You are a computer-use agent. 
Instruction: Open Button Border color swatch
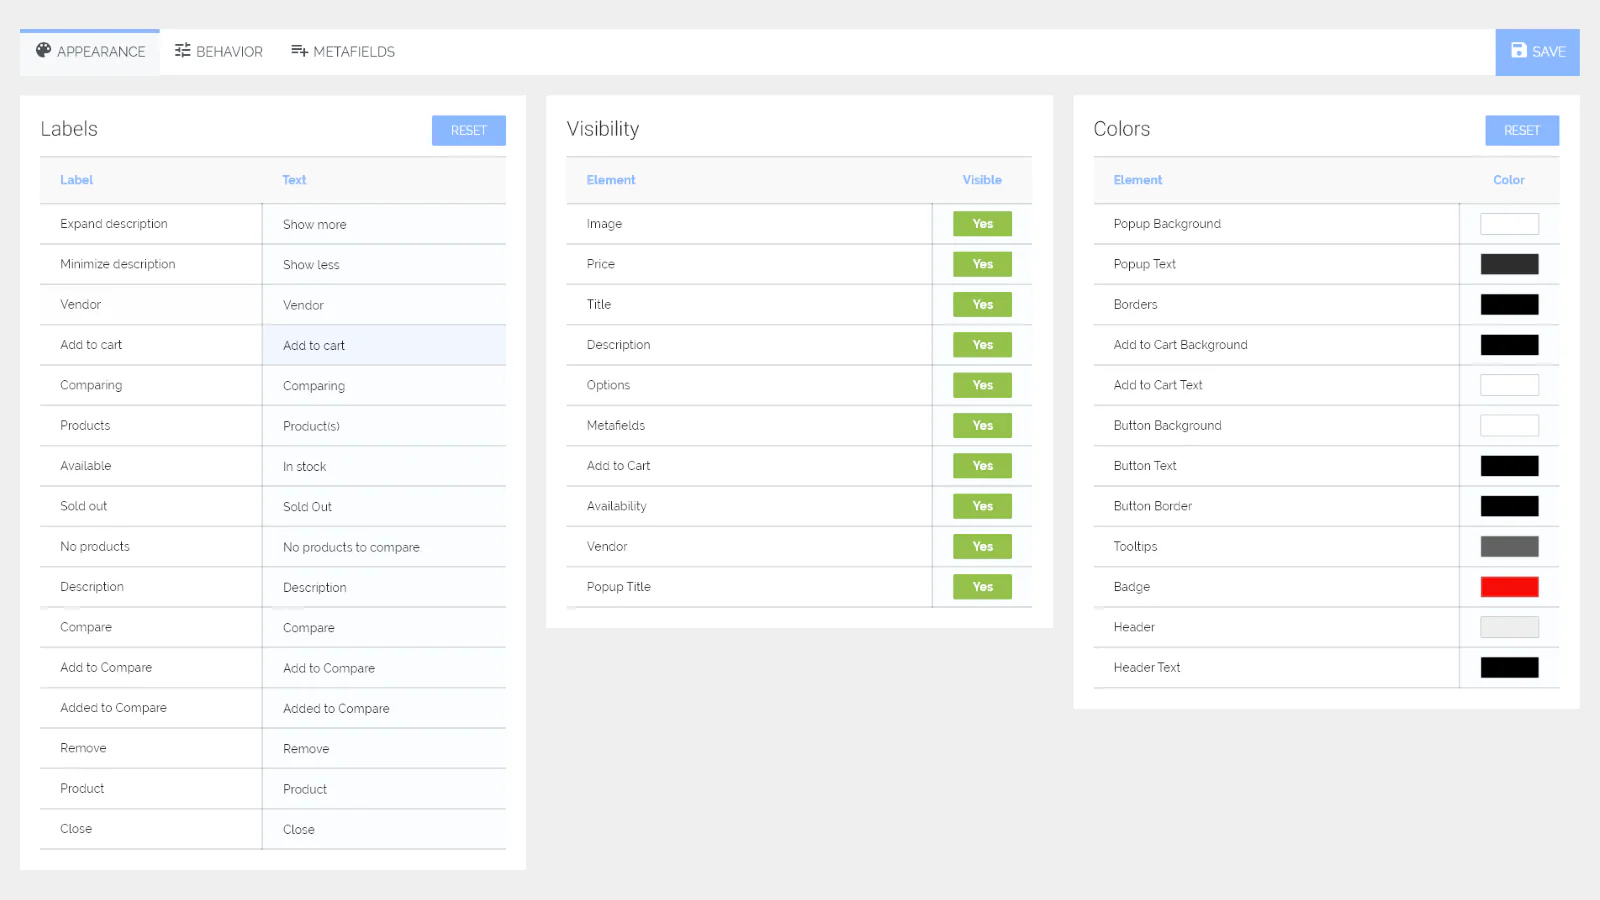tap(1509, 506)
